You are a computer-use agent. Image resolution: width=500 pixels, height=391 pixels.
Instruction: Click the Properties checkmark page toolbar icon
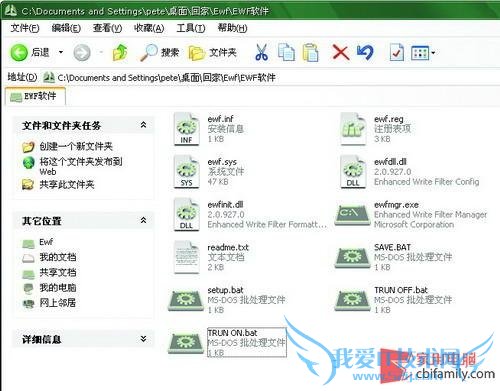click(397, 52)
